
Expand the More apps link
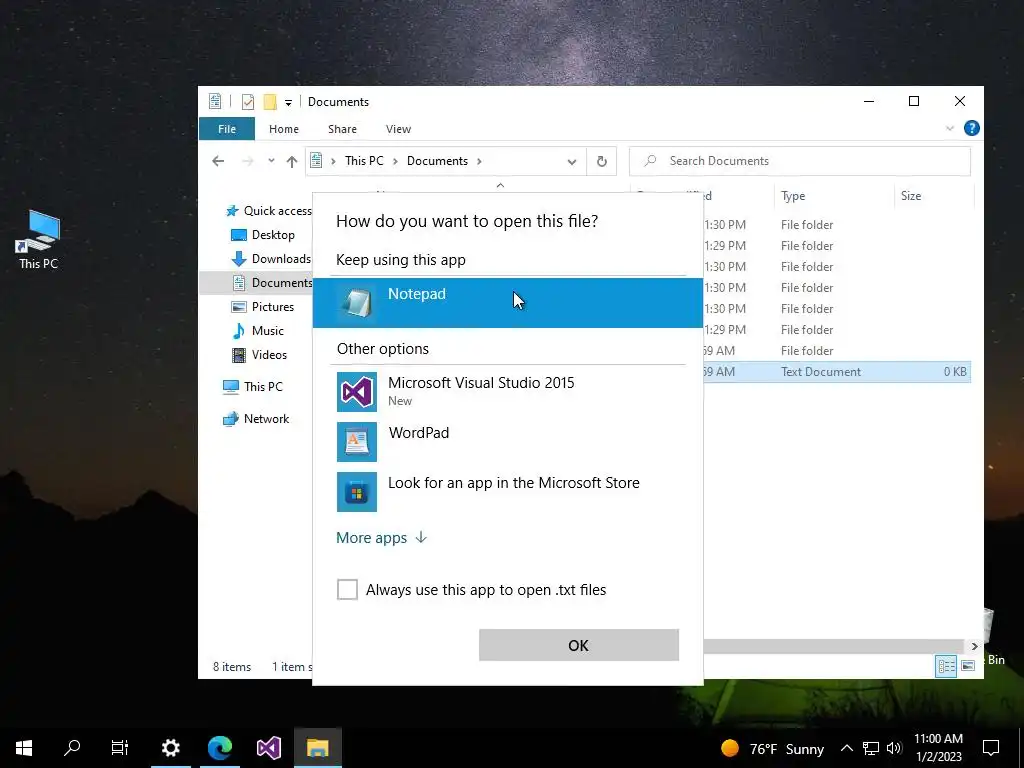[x=381, y=537]
